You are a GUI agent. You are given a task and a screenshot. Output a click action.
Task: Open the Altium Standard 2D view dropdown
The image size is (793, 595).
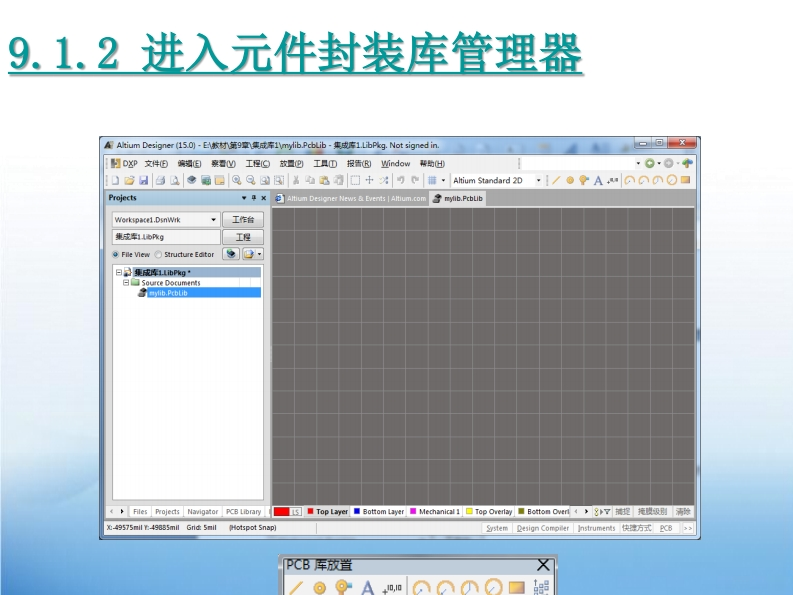(539, 180)
